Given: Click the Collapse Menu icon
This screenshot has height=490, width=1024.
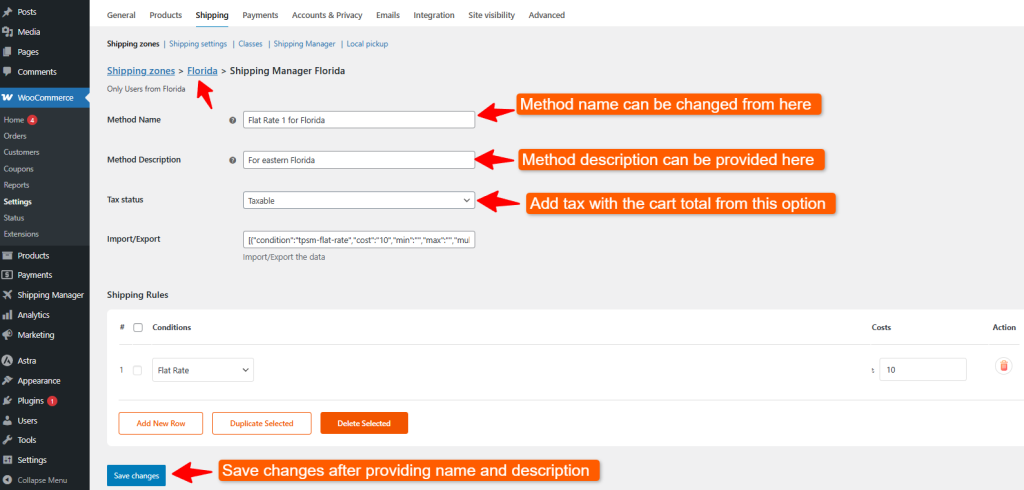Looking at the screenshot, I should 8,480.
